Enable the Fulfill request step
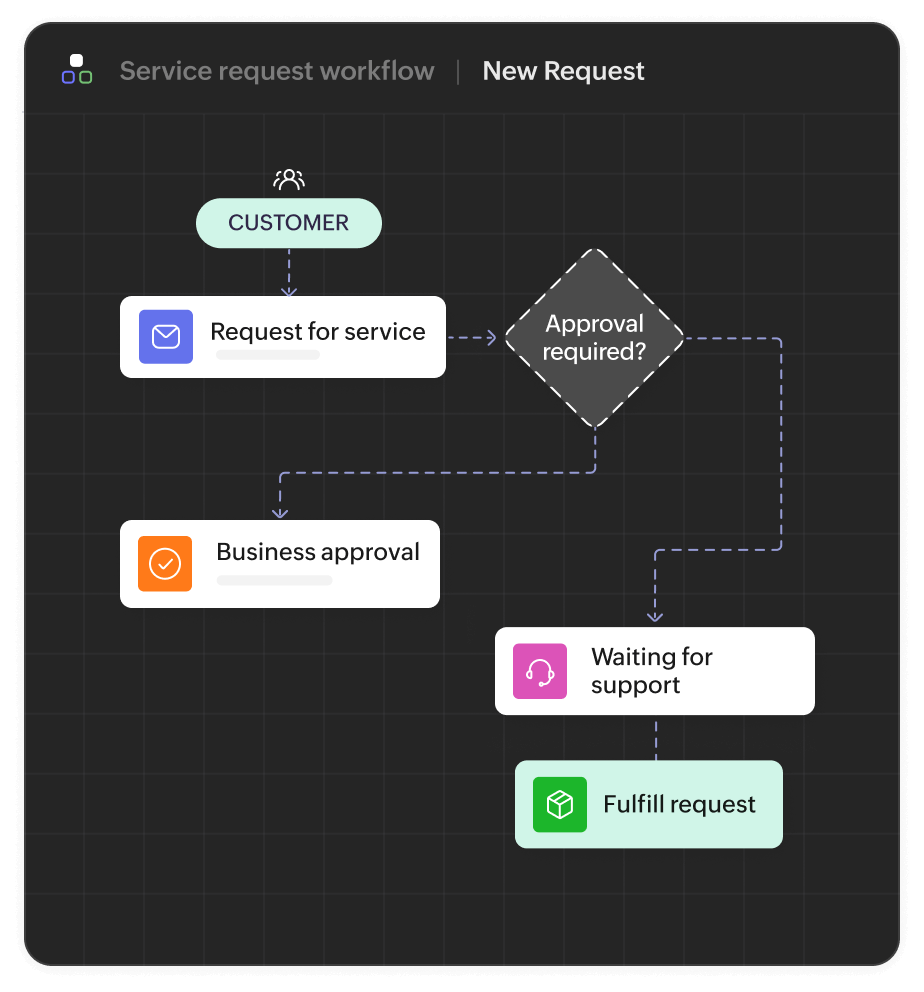 click(x=648, y=804)
